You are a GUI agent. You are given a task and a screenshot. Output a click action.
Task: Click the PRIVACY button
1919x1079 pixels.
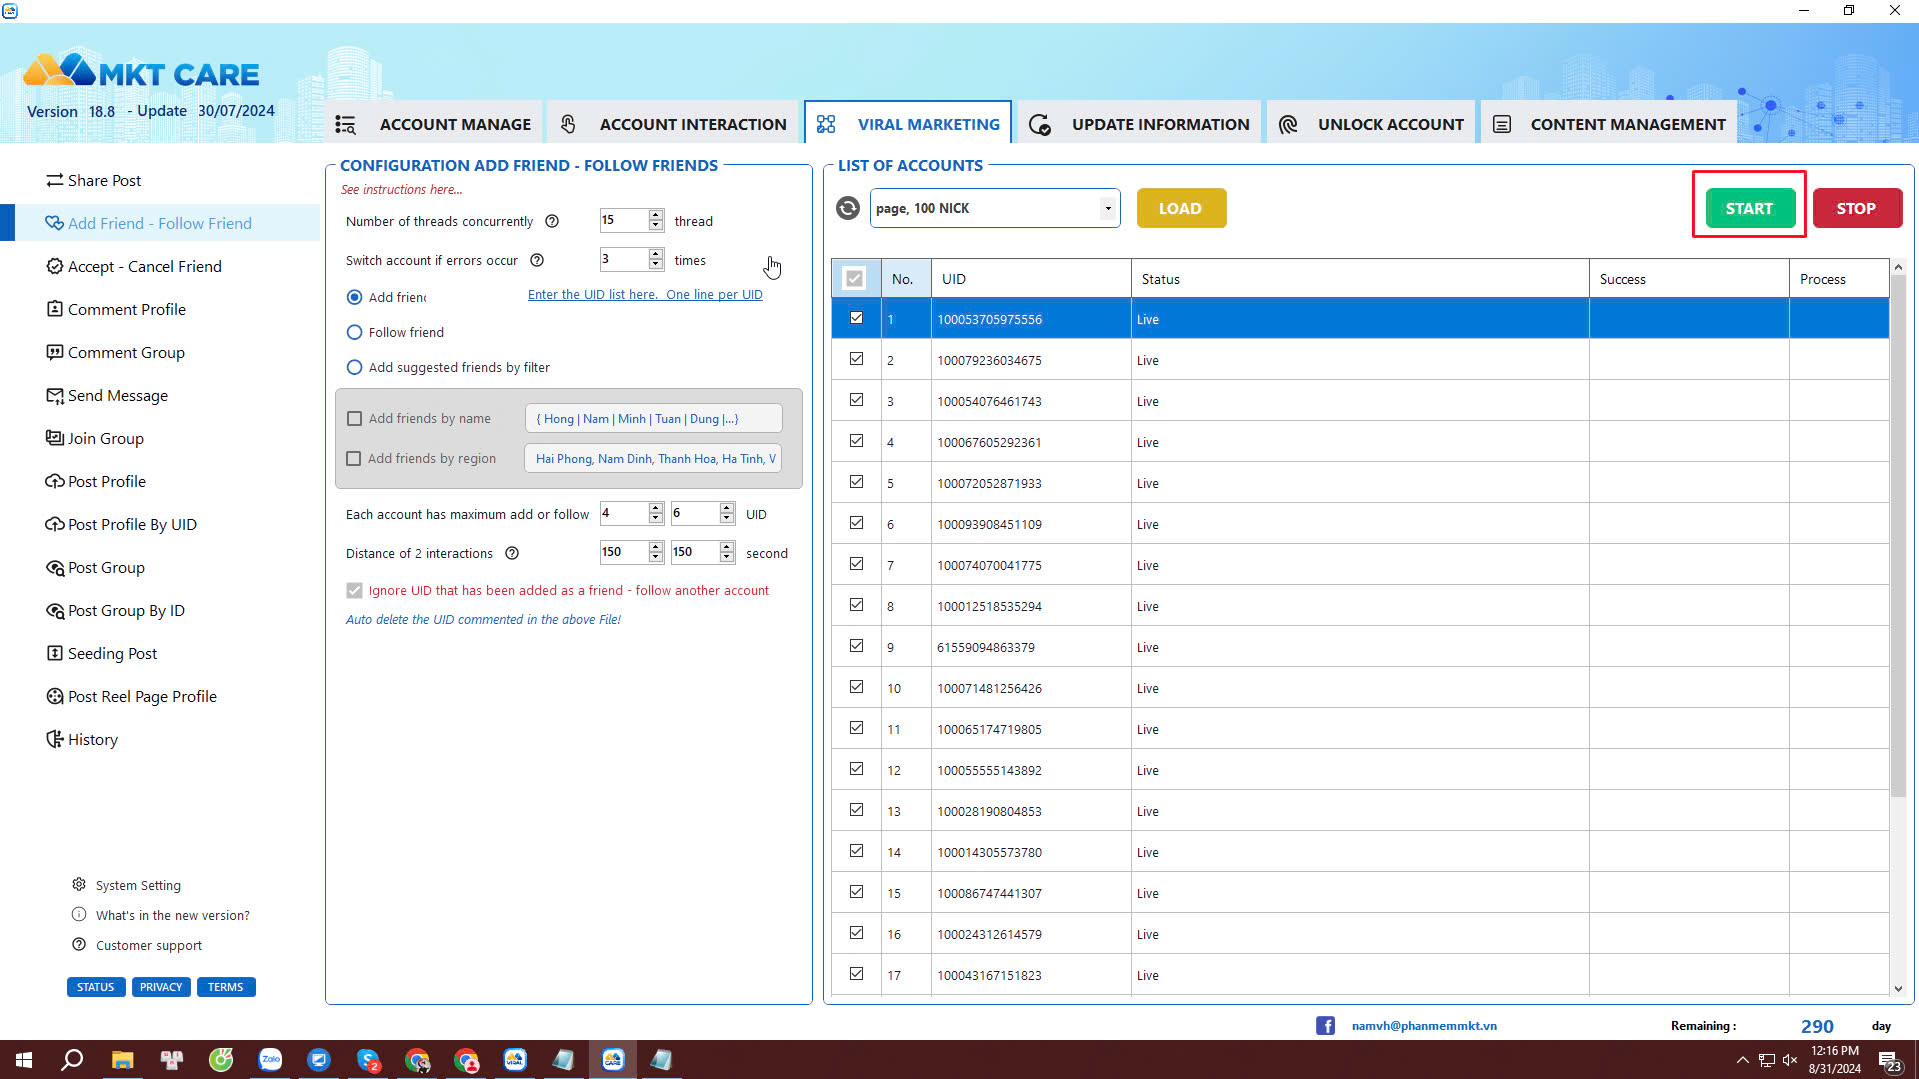161,987
